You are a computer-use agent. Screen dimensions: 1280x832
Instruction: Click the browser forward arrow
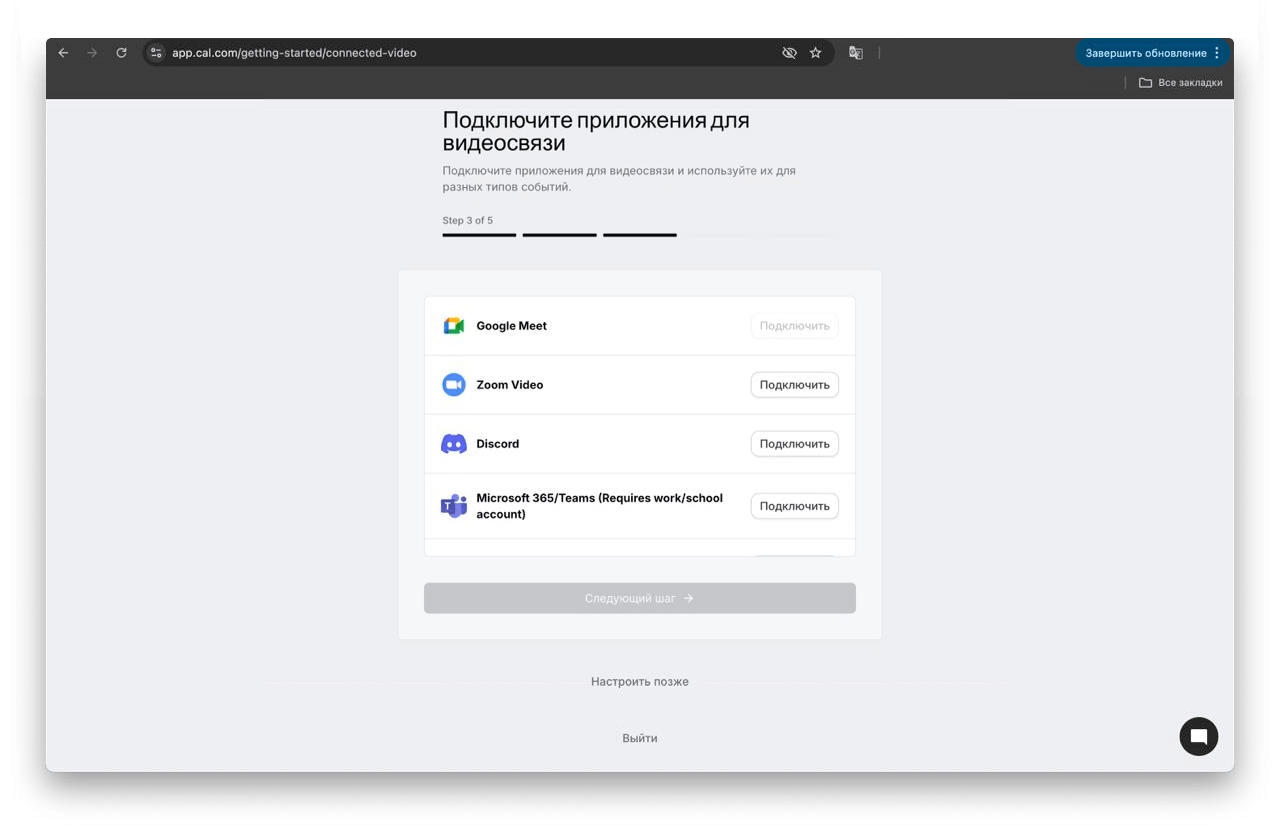pos(92,53)
